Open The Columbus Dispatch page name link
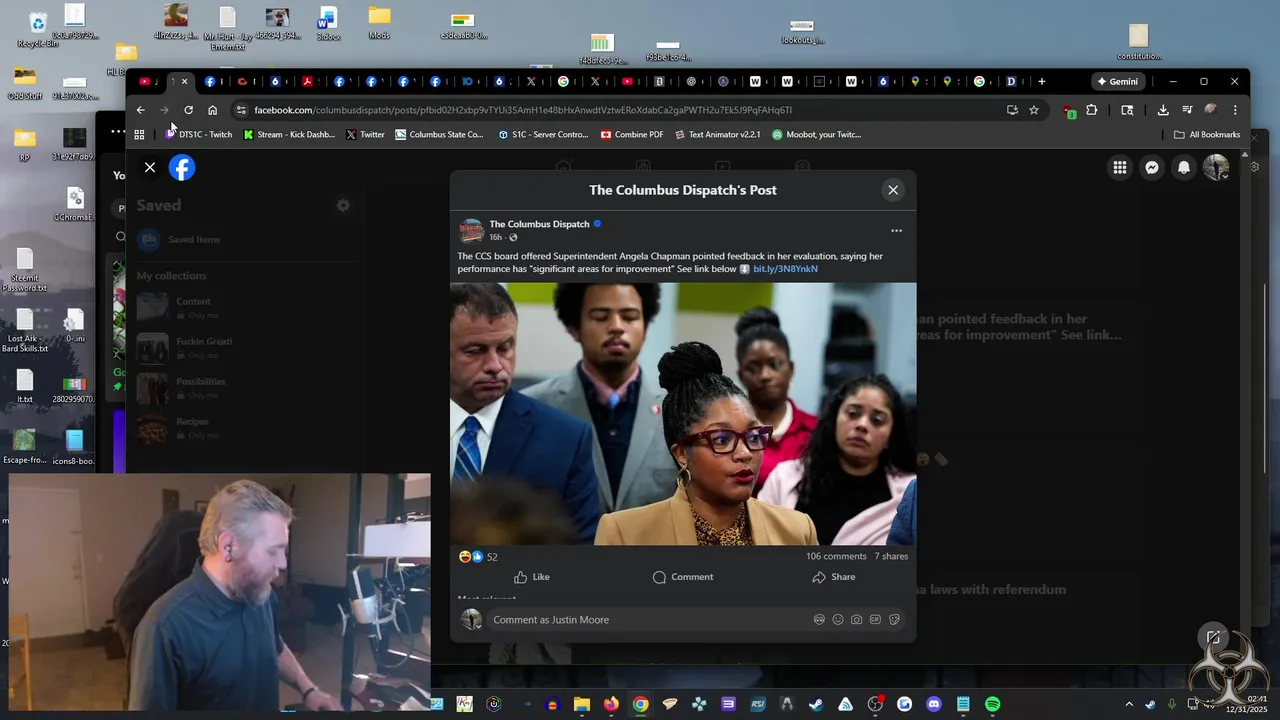Image resolution: width=1280 pixels, height=720 pixels. click(x=539, y=224)
